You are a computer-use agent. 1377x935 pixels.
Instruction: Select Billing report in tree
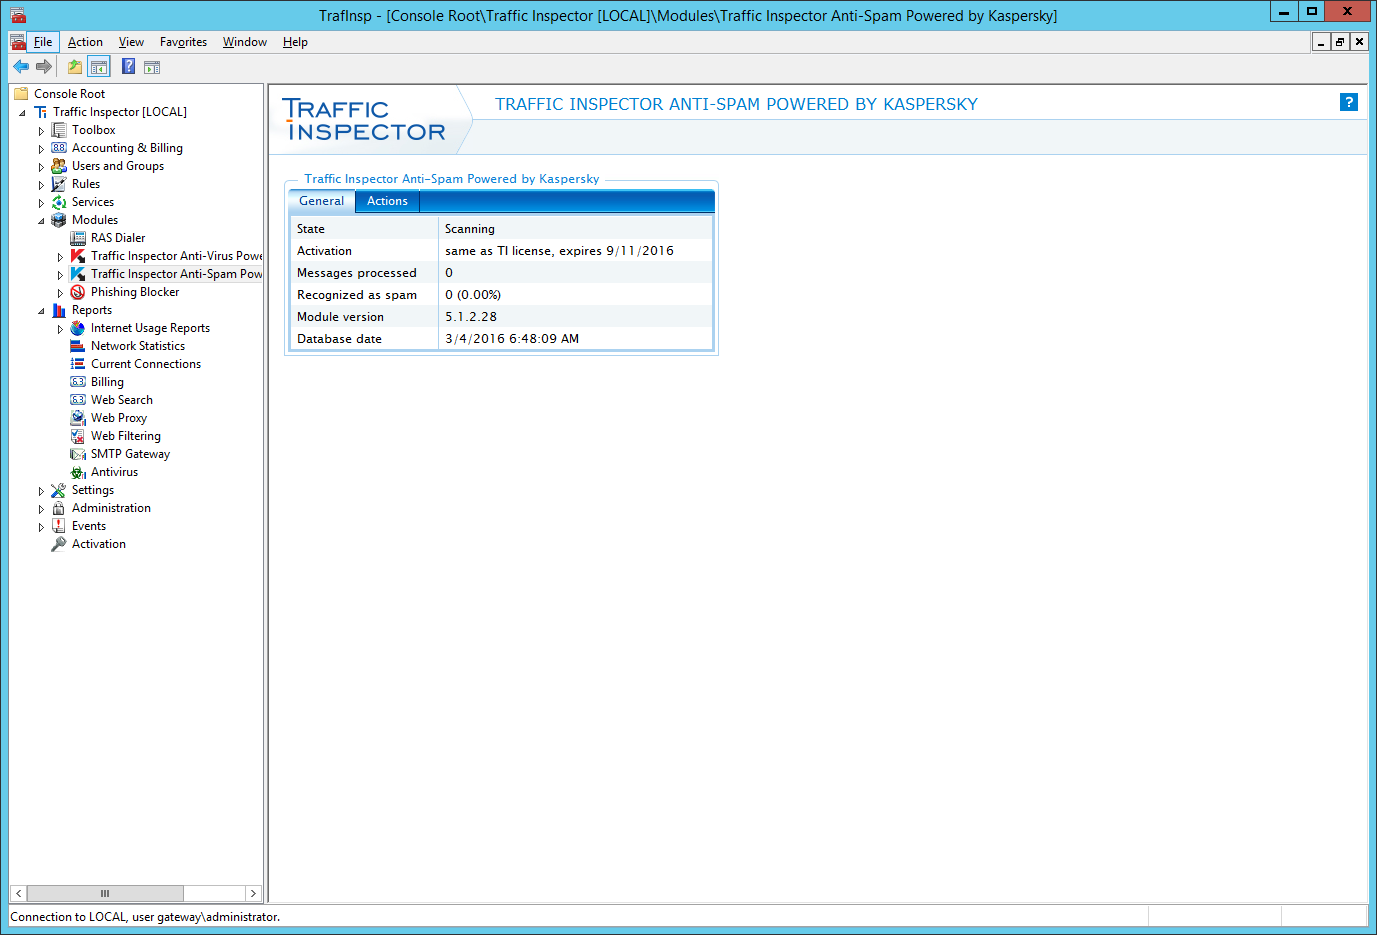tap(107, 382)
